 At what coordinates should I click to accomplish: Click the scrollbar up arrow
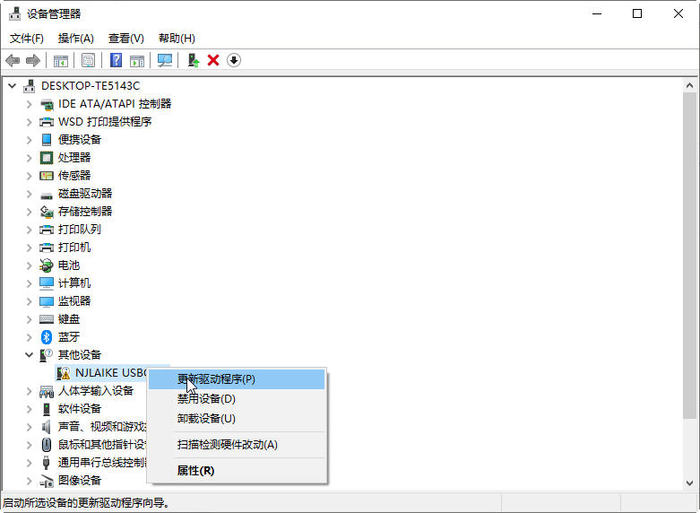(x=690, y=85)
